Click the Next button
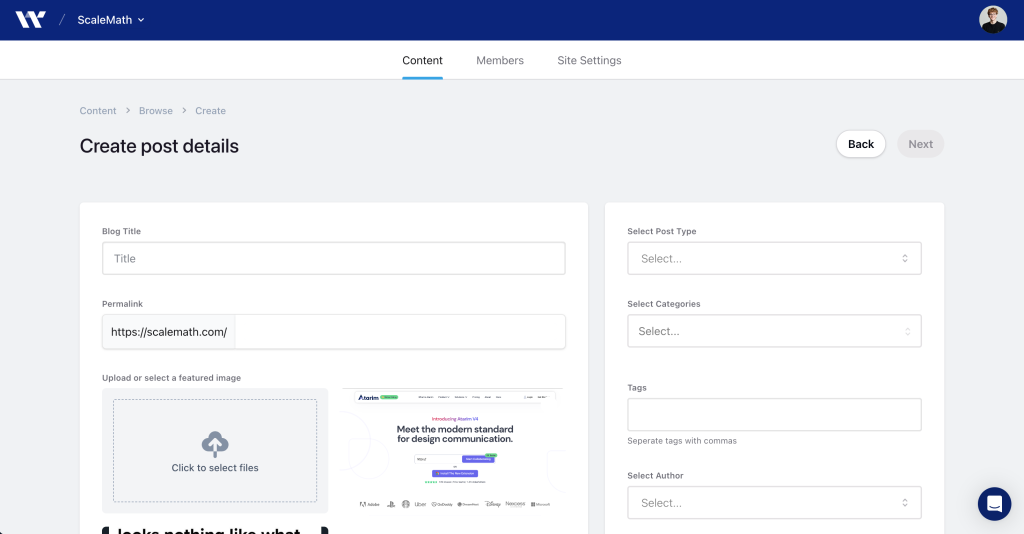The height and width of the screenshot is (534, 1024). coord(920,144)
